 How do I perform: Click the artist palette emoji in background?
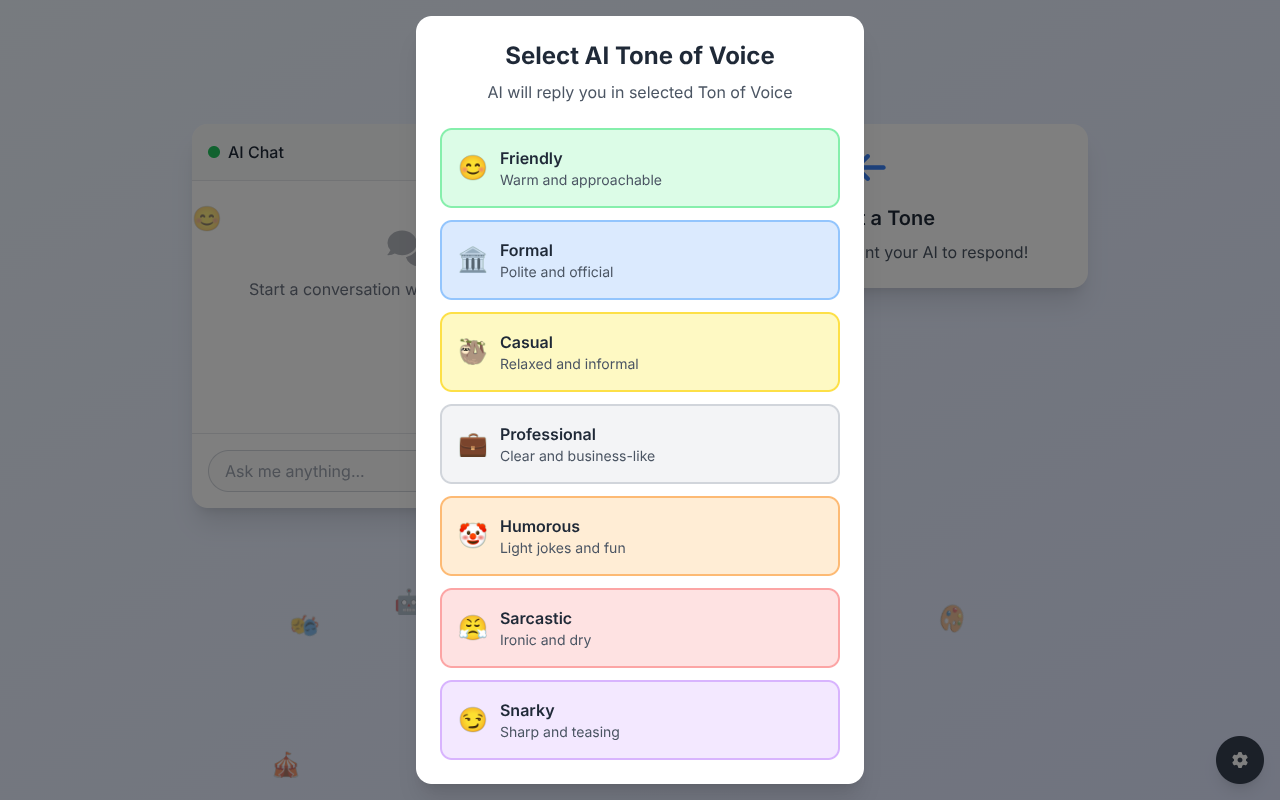(951, 619)
